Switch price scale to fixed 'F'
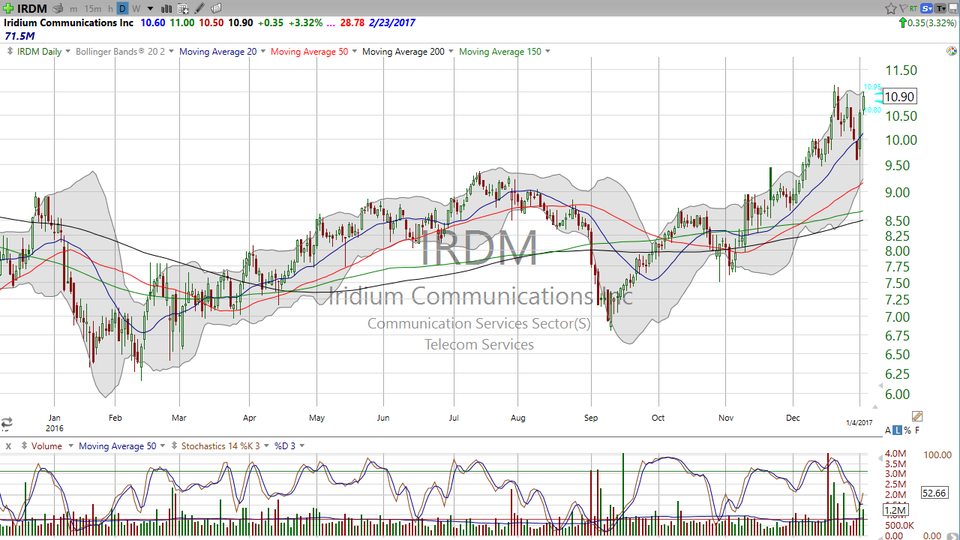 point(917,430)
